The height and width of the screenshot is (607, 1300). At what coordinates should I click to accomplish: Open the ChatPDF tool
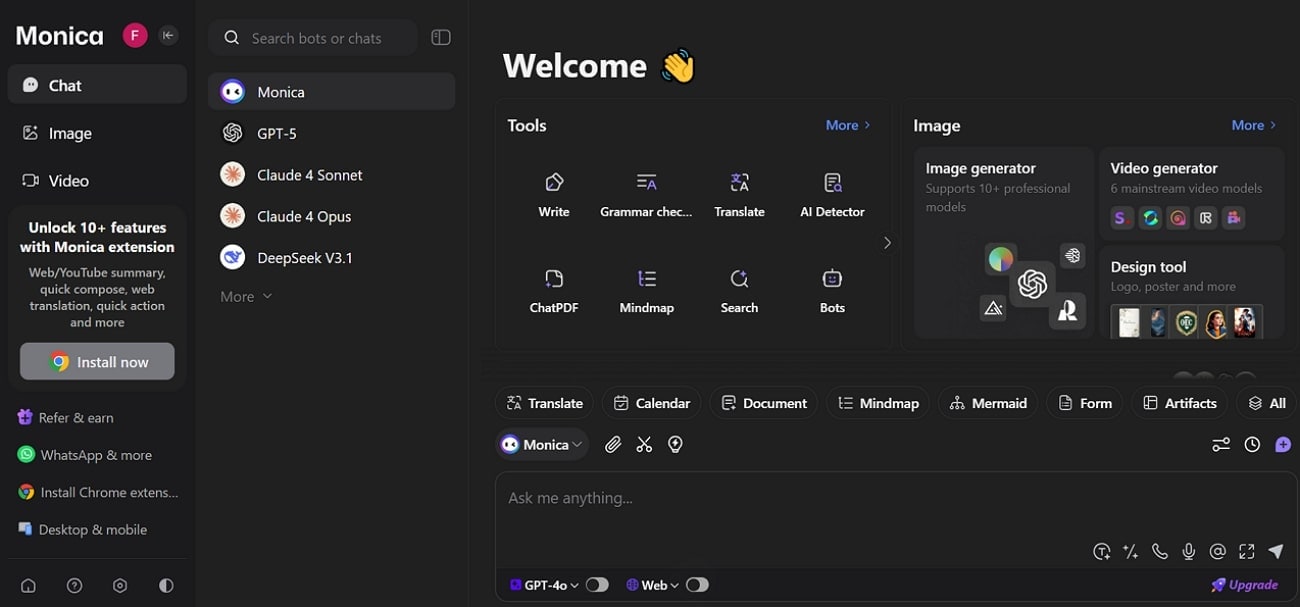[x=554, y=291]
